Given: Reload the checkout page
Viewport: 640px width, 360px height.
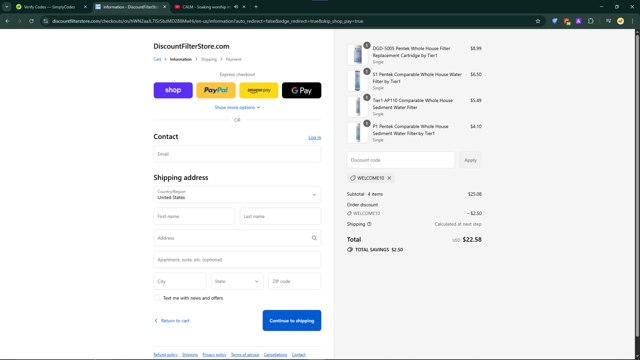Looking at the screenshot, I should point(31,21).
